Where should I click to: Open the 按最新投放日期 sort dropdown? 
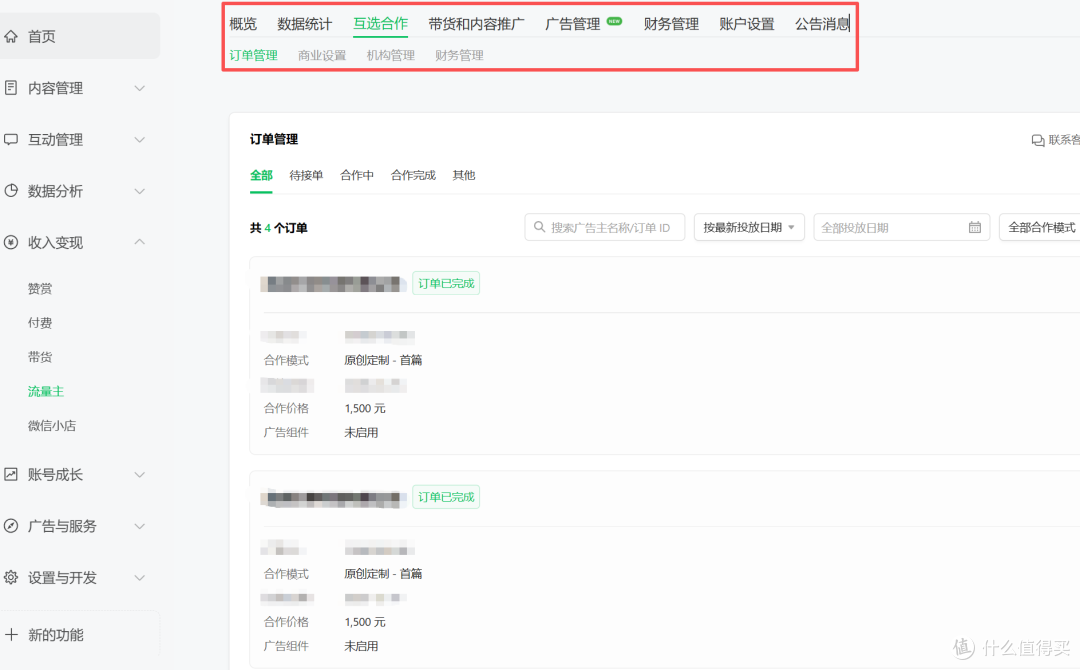click(749, 227)
